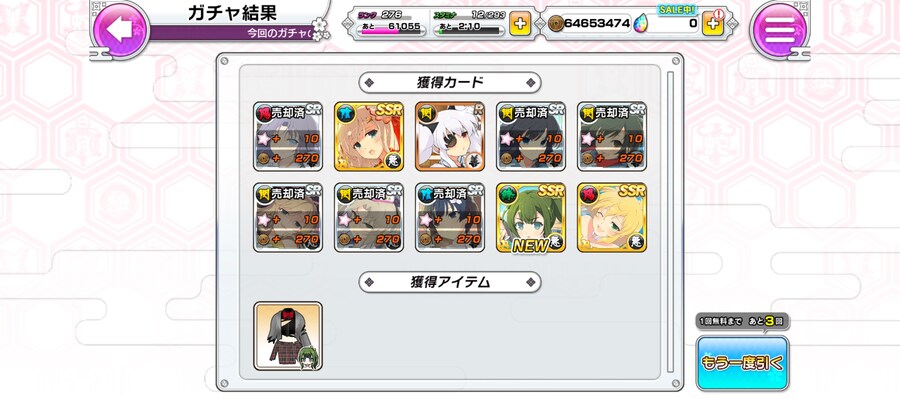Add stamina with the yellow plus
The height and width of the screenshot is (405, 900).
pyautogui.click(x=519, y=24)
